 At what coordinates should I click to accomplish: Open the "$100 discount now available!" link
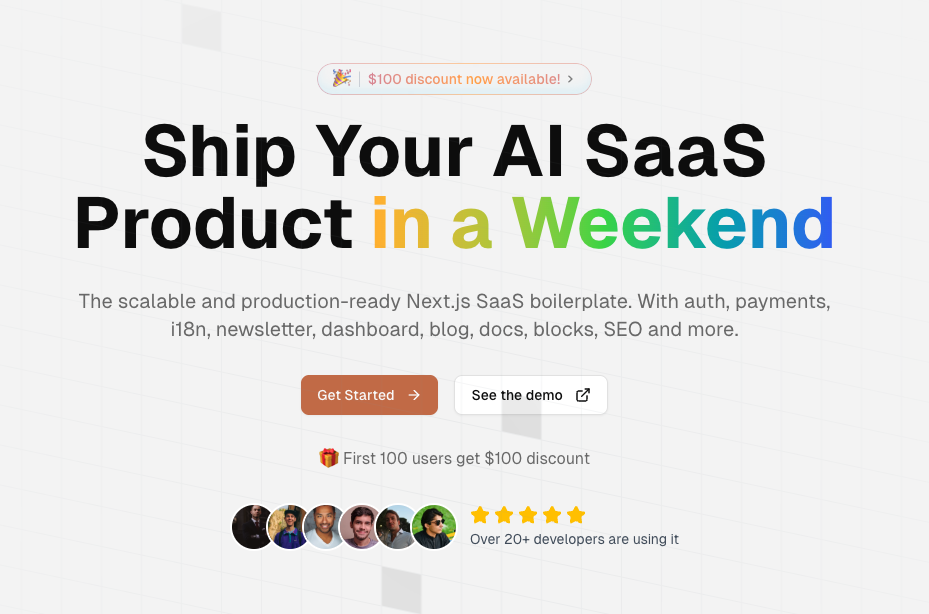coord(463,79)
